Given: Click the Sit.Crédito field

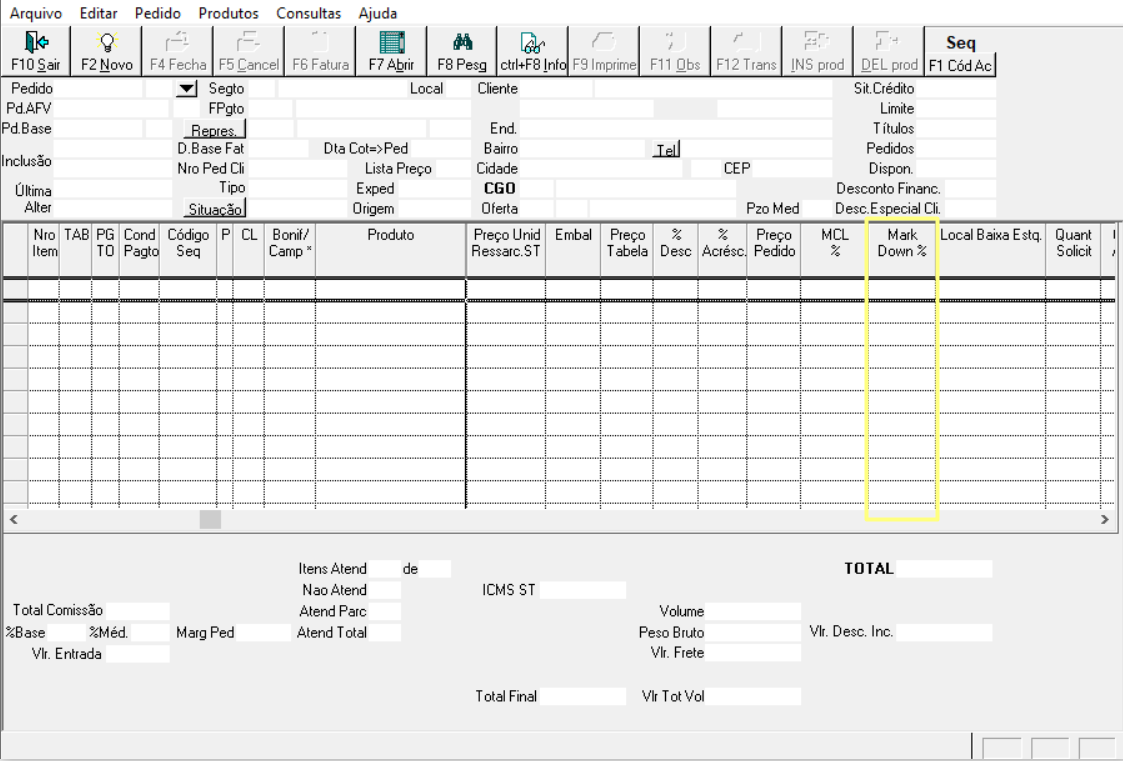Looking at the screenshot, I should click(x=955, y=89).
